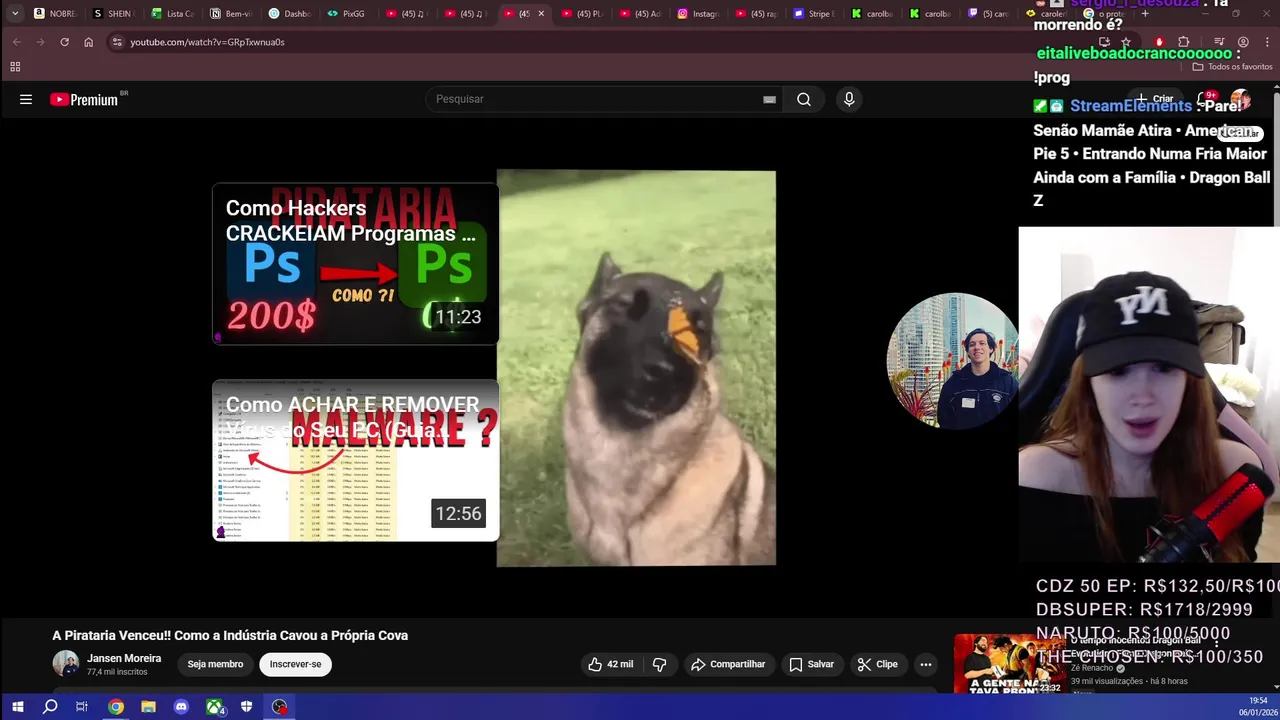This screenshot has height=720, width=1280.
Task: Open Xbox app on the taskbar
Action: coord(214,707)
